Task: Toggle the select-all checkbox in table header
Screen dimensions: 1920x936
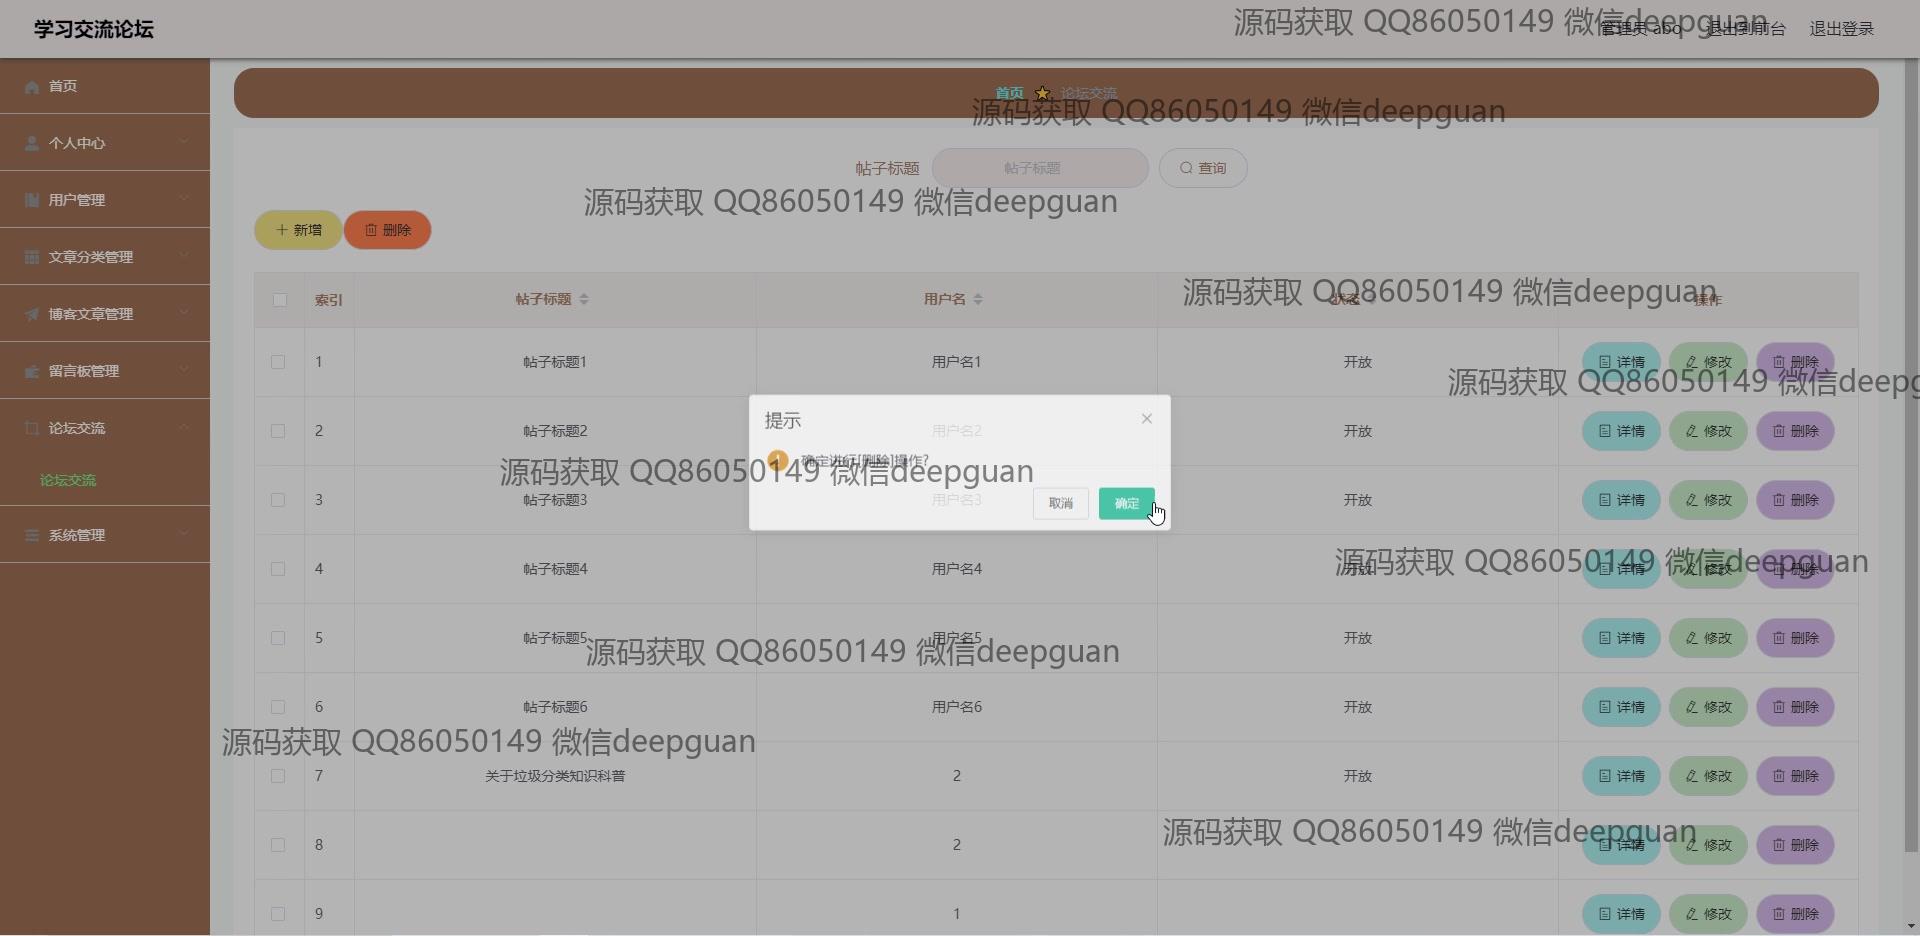Action: pyautogui.click(x=280, y=300)
